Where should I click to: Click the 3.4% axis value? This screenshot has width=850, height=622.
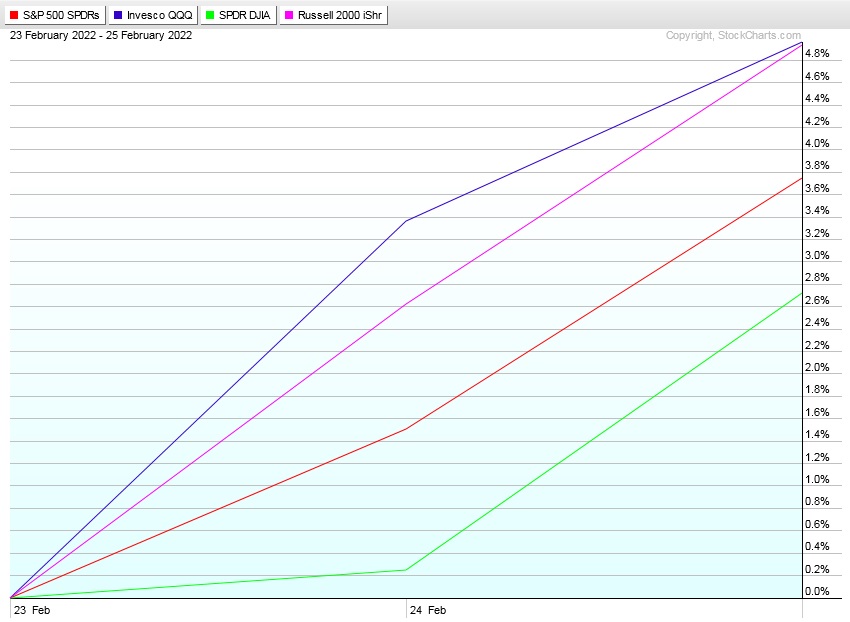click(817, 210)
